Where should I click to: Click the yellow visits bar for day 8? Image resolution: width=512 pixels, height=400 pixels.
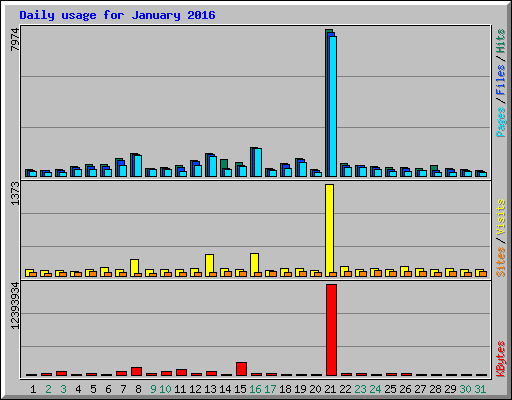[x=134, y=268]
